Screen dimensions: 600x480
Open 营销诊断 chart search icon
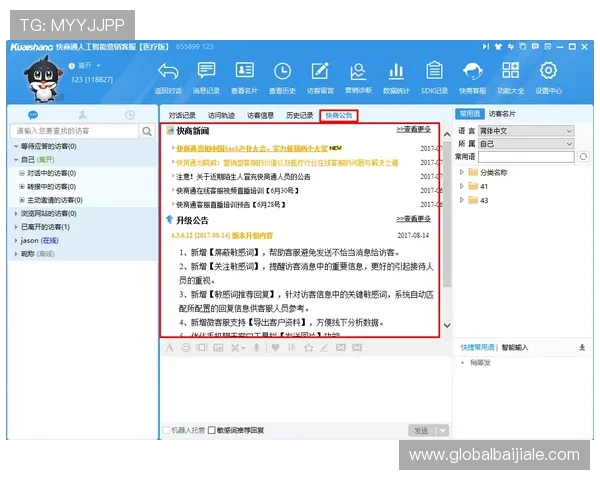click(x=358, y=71)
